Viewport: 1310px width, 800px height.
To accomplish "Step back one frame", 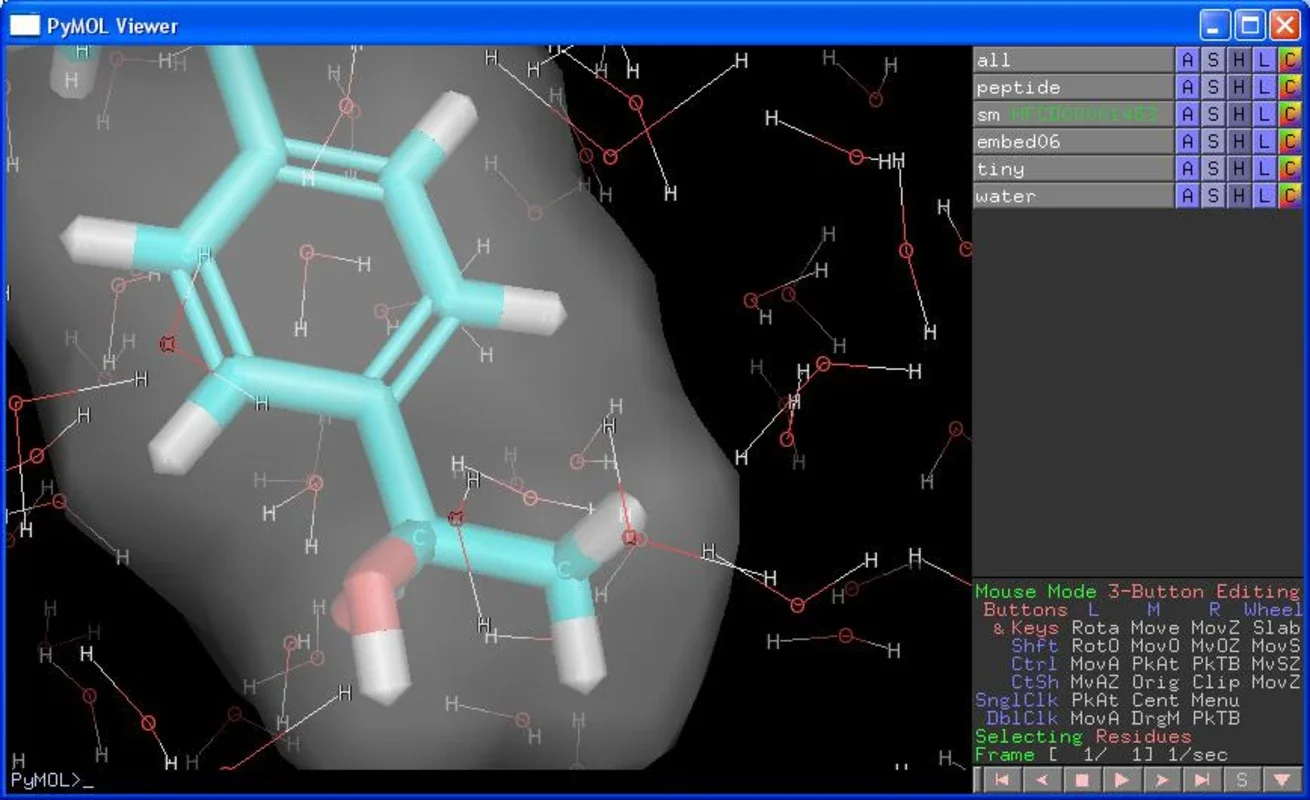I will (x=1043, y=780).
